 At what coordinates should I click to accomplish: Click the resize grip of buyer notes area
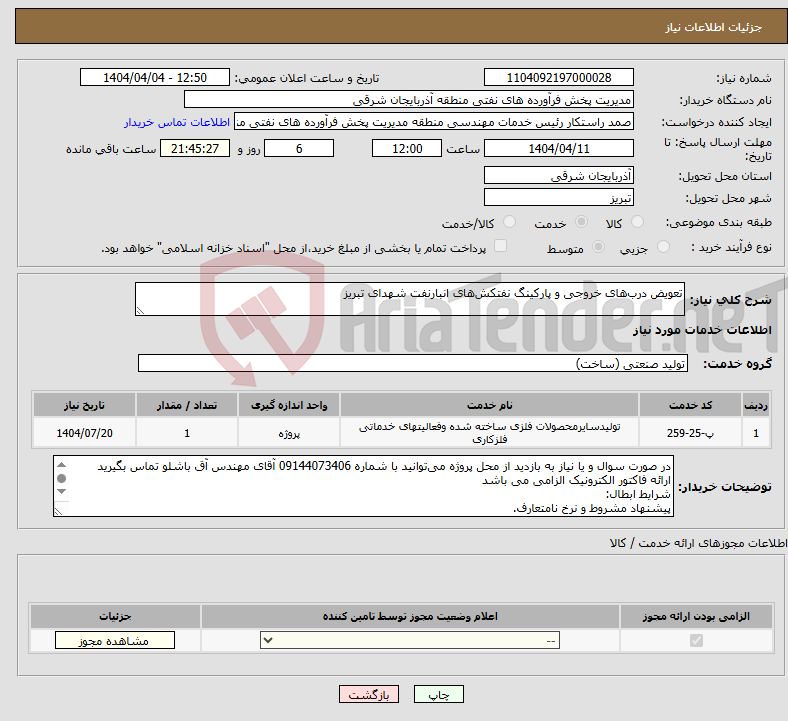(x=58, y=511)
